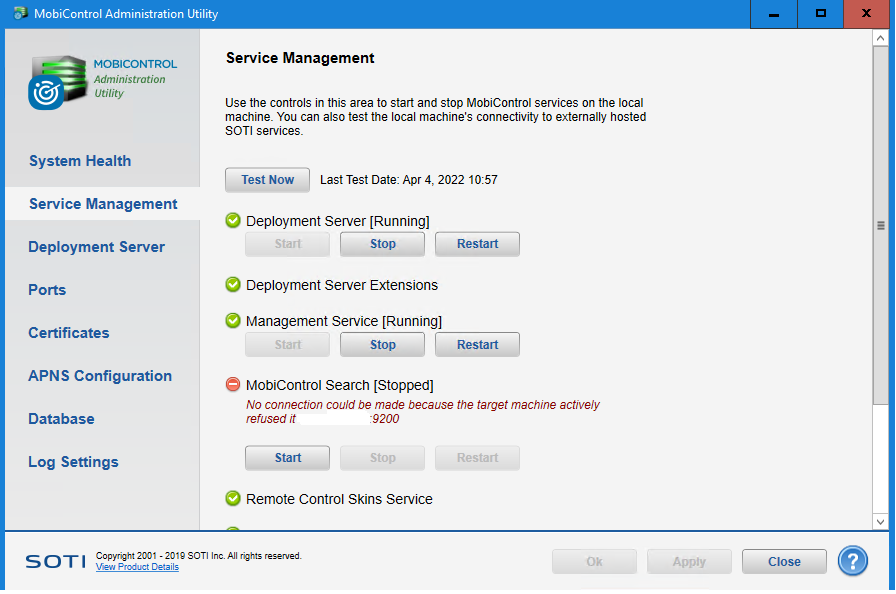Screen dimensions: 896x594
Task: Click the blue help question mark icon
Action: click(852, 561)
